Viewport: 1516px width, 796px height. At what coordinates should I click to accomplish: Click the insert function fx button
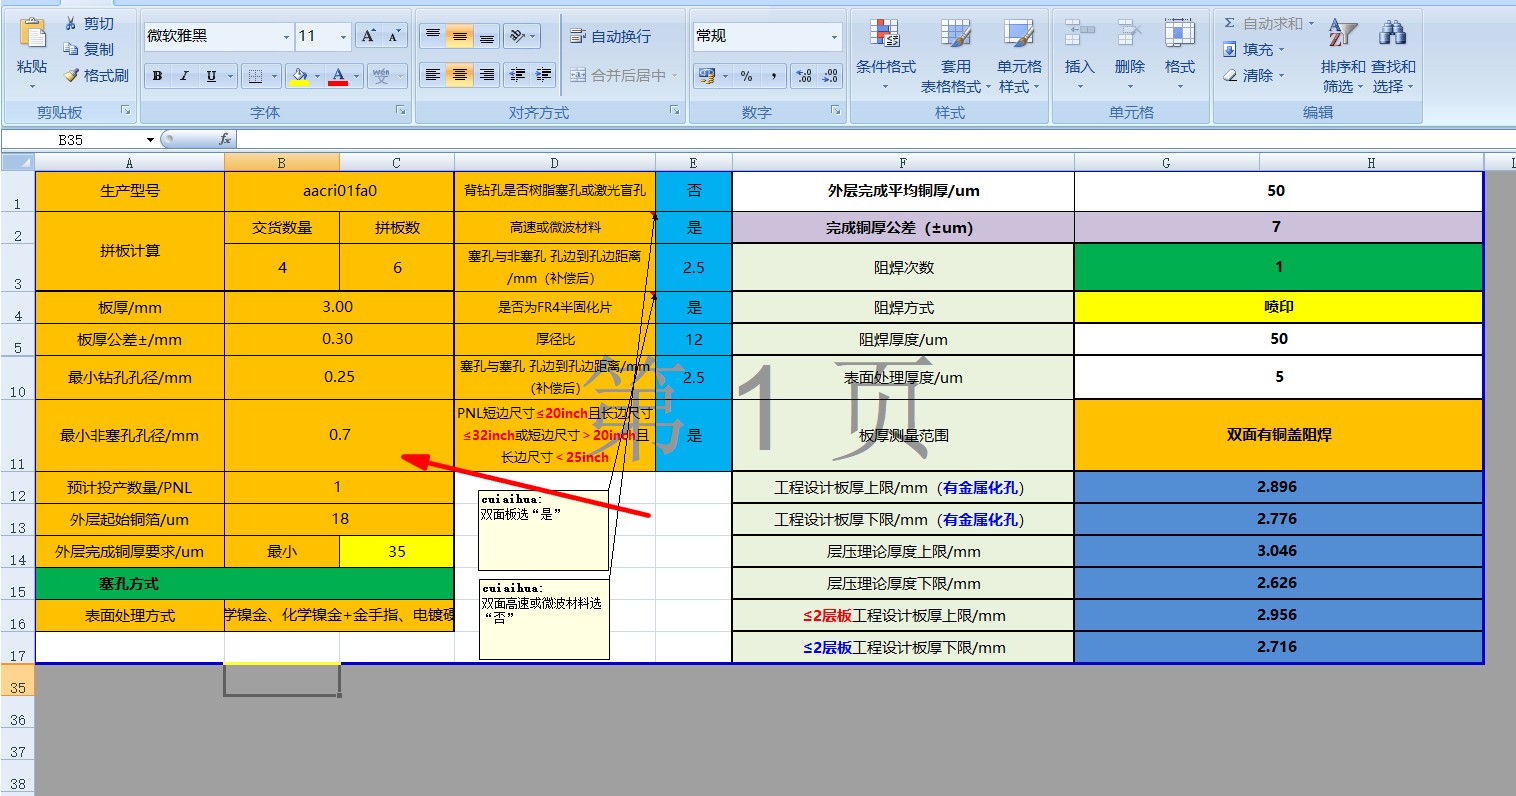[225, 140]
